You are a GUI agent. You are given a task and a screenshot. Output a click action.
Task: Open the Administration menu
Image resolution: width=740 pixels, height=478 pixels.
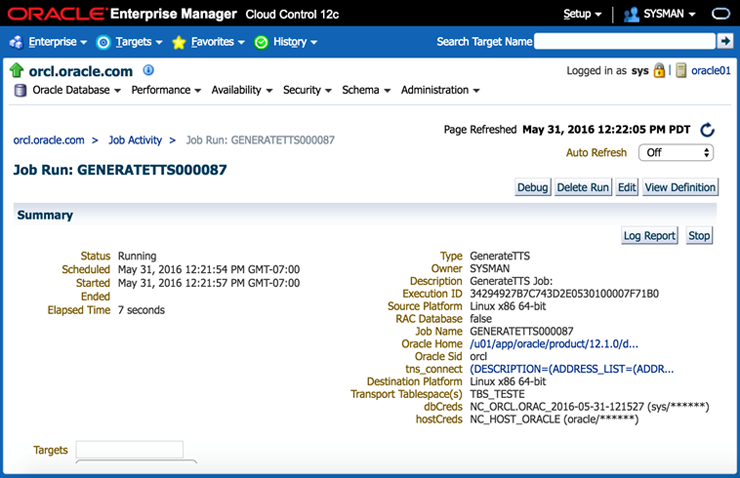pyautogui.click(x=440, y=90)
